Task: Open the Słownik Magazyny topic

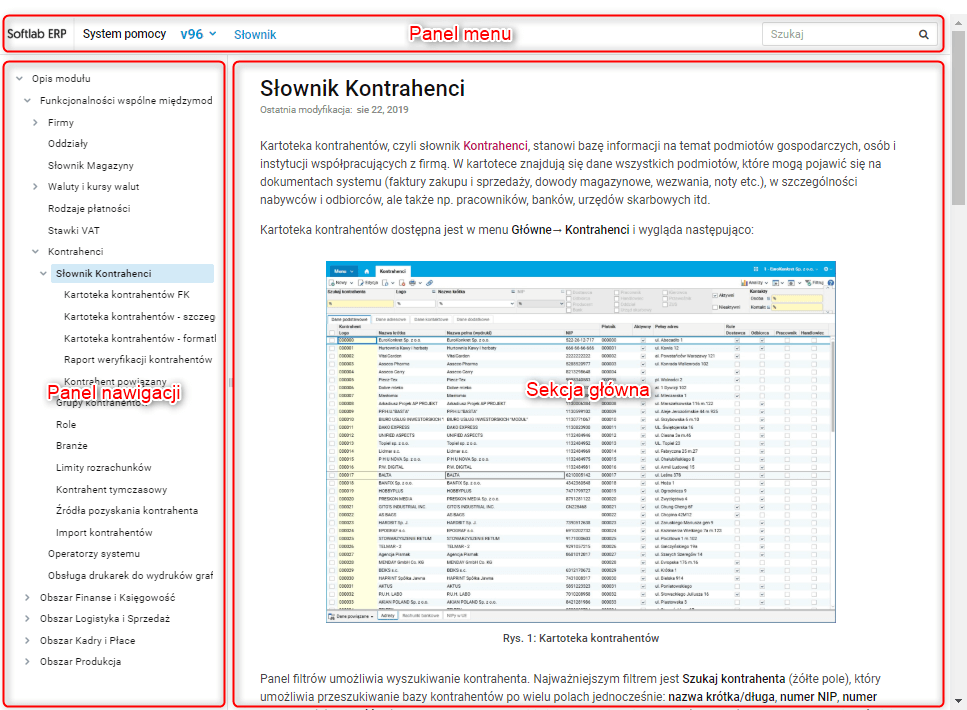Action: (x=91, y=165)
